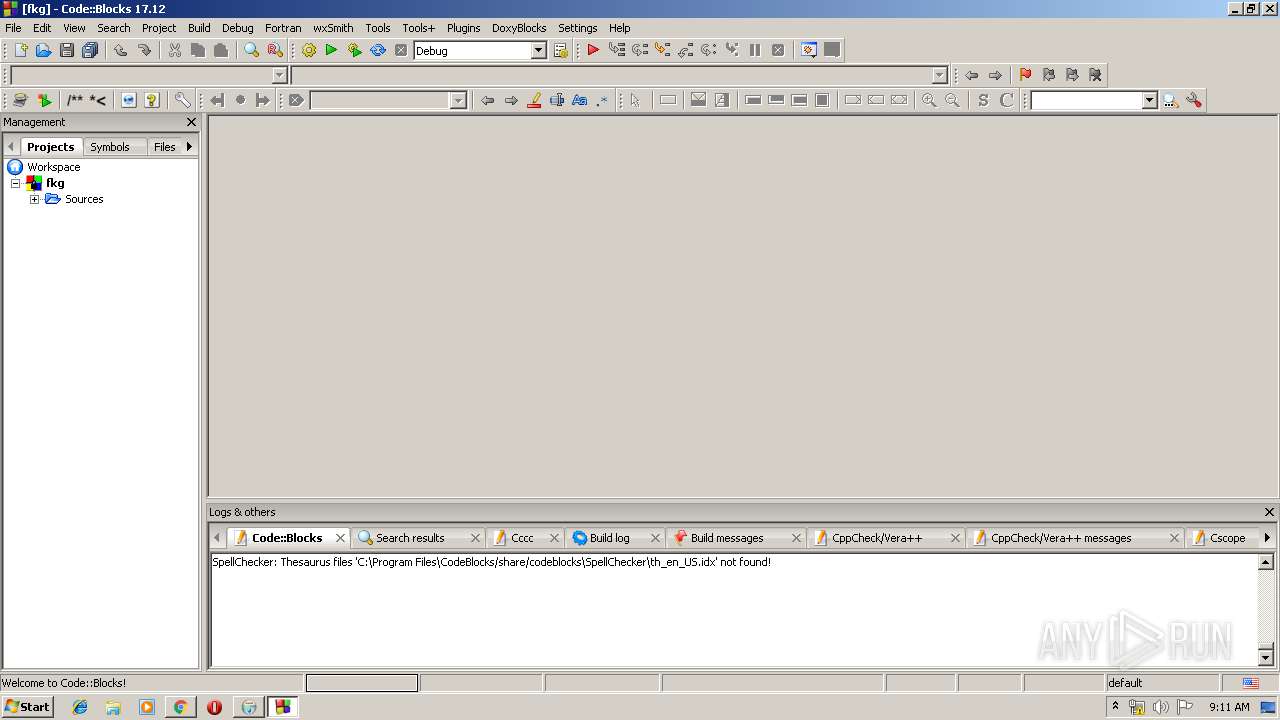Open the File menu
Image resolution: width=1280 pixels, height=720 pixels.
[13, 28]
